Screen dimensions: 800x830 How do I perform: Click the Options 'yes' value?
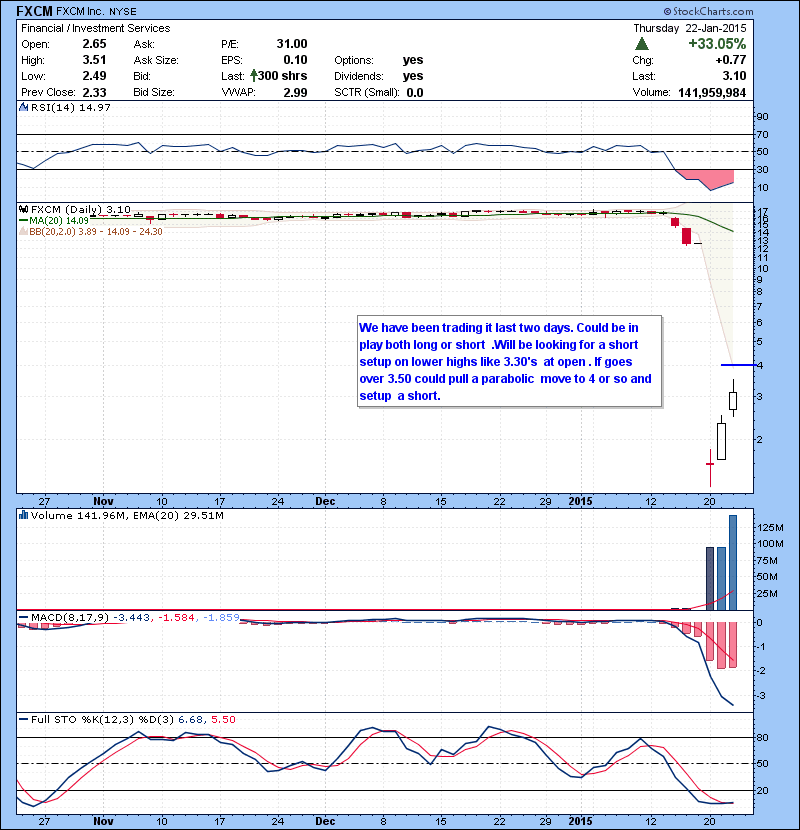click(412, 60)
